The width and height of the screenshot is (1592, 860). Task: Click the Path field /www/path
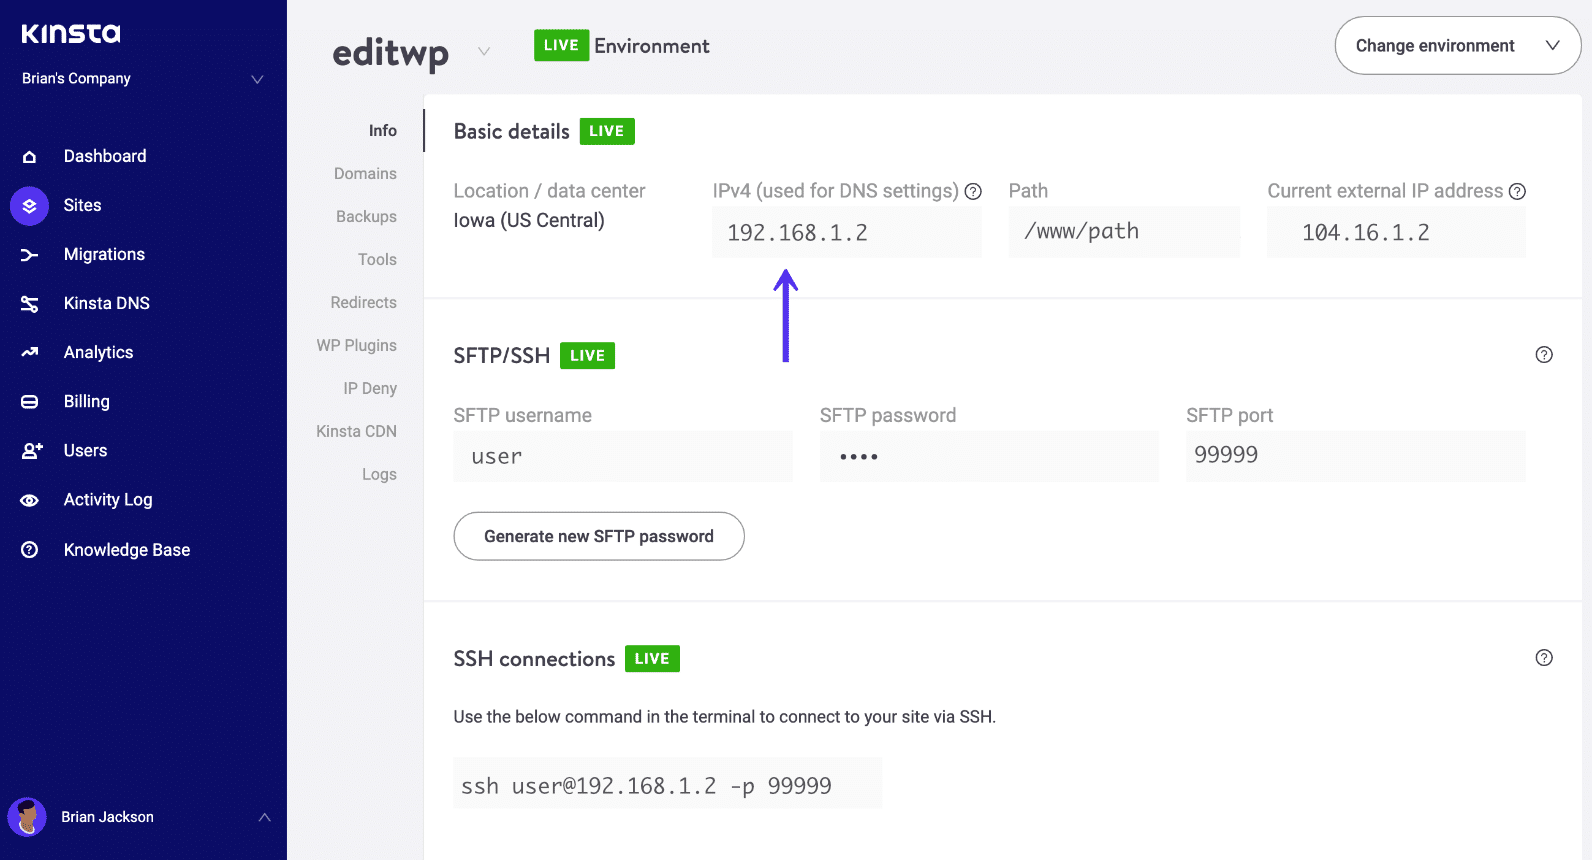click(x=1124, y=232)
